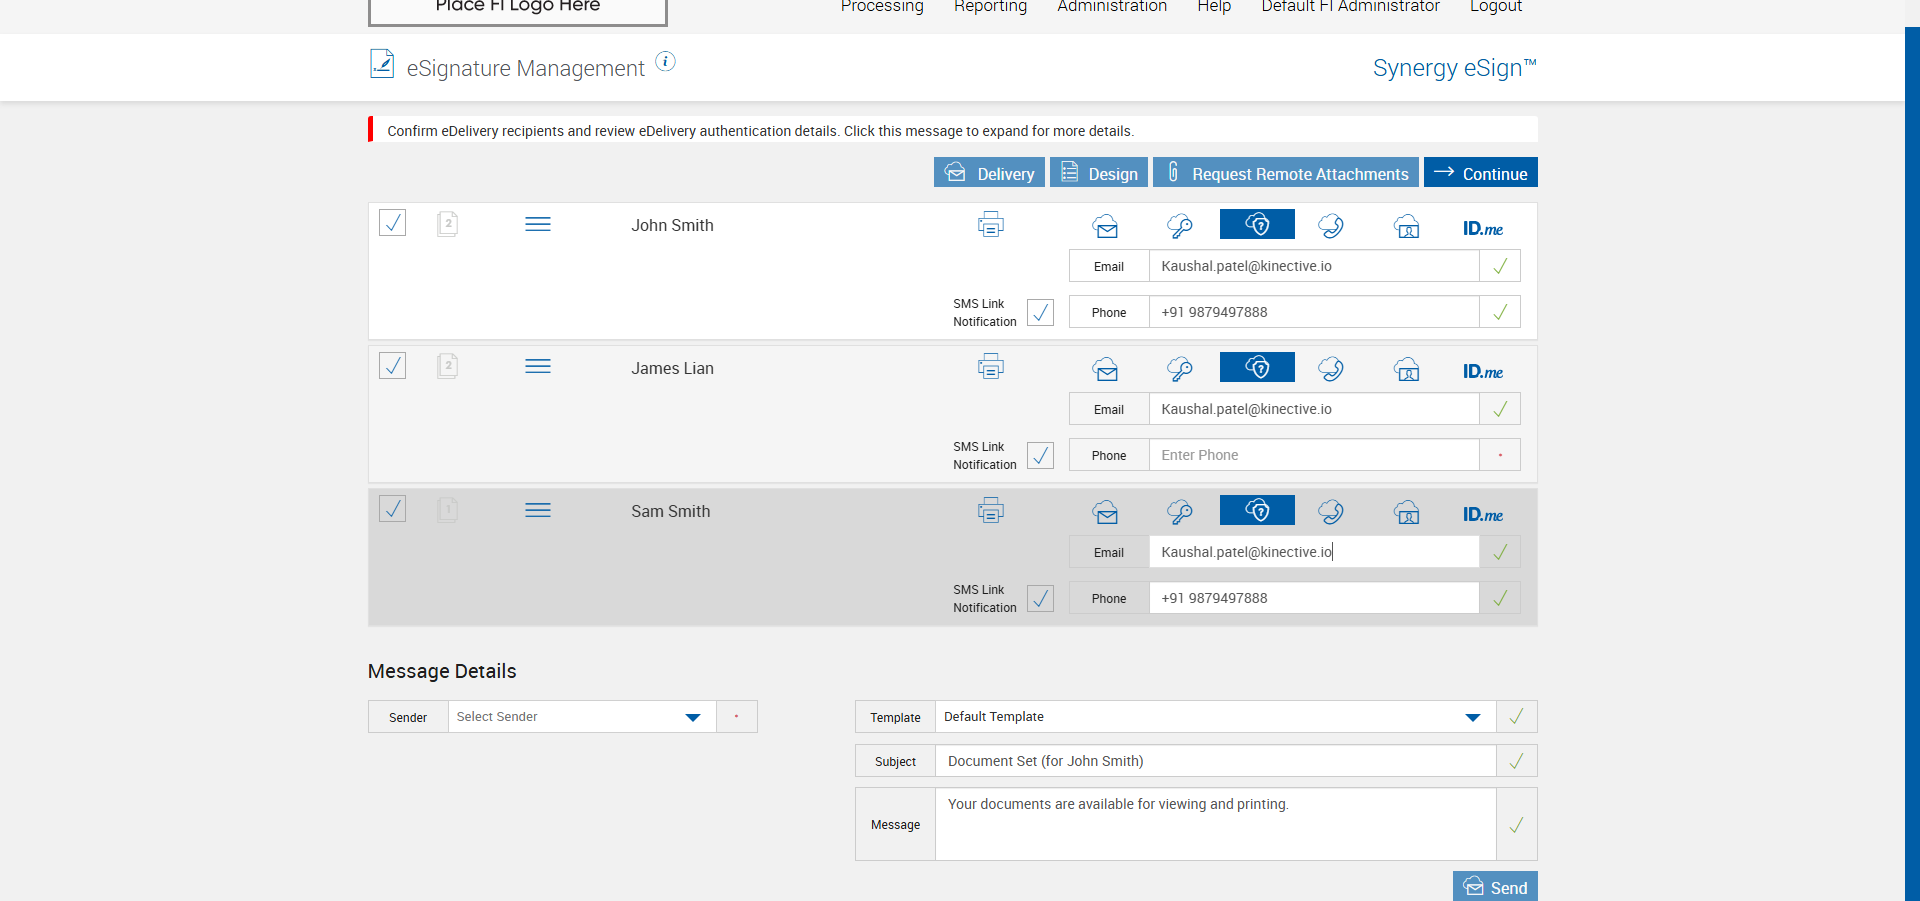Choose ID.me authentication for John Smith
The height and width of the screenshot is (901, 1920).
1483,228
